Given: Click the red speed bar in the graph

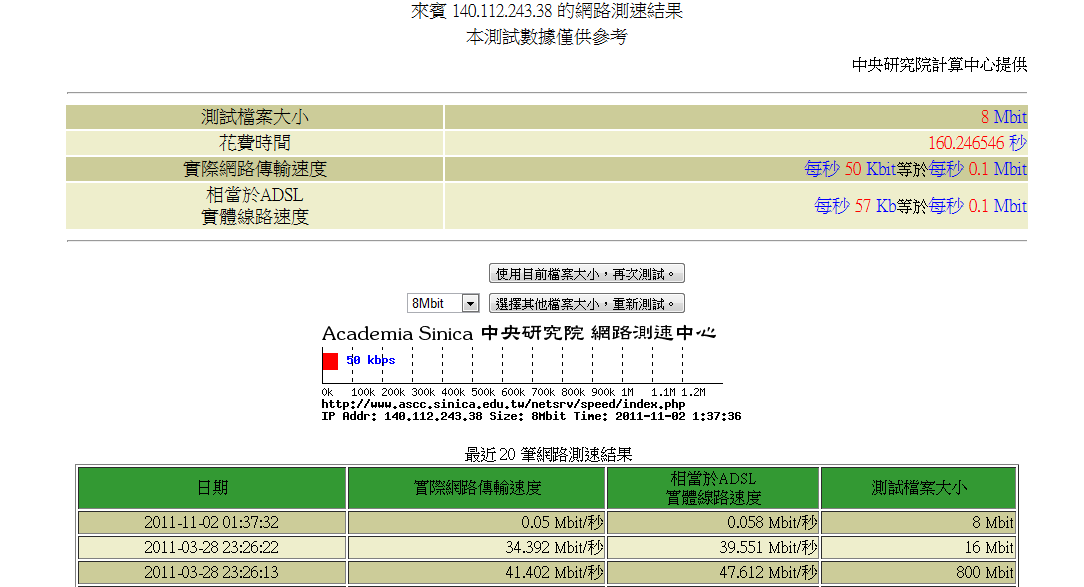Looking at the screenshot, I should [x=330, y=361].
